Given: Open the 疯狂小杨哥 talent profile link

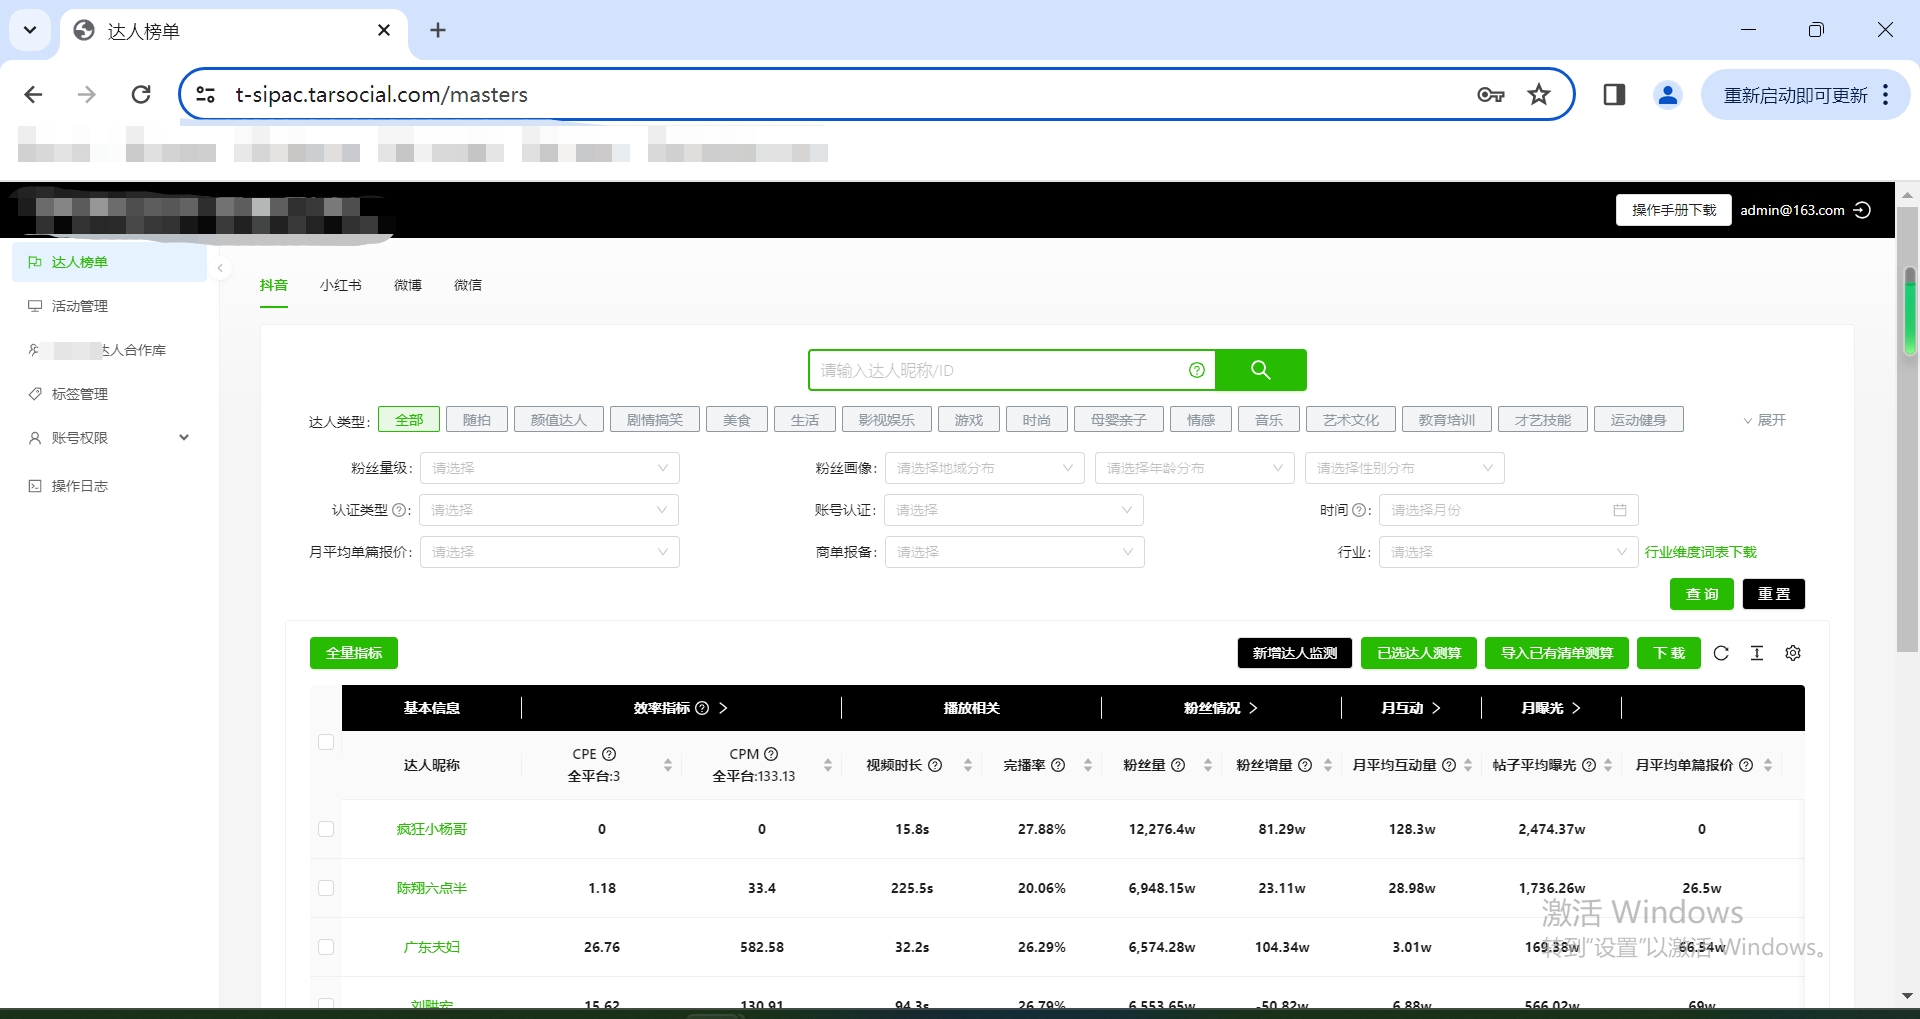Looking at the screenshot, I should pos(432,829).
